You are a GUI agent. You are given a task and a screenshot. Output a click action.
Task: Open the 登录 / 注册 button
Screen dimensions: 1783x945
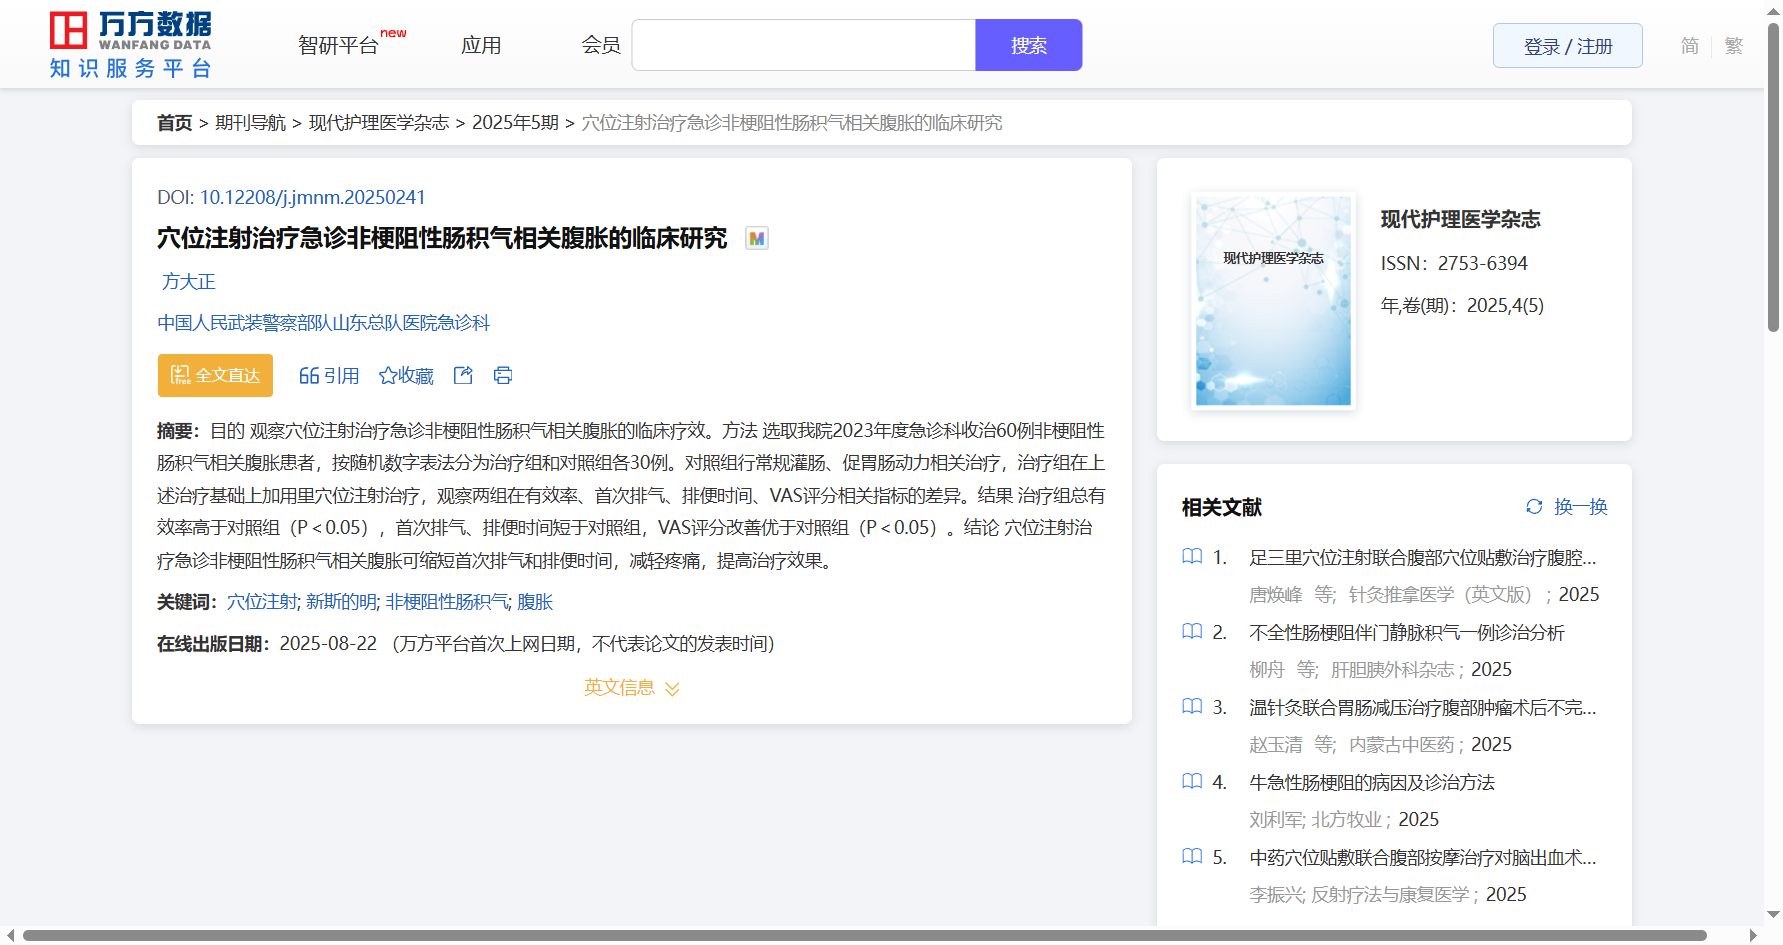point(1567,46)
